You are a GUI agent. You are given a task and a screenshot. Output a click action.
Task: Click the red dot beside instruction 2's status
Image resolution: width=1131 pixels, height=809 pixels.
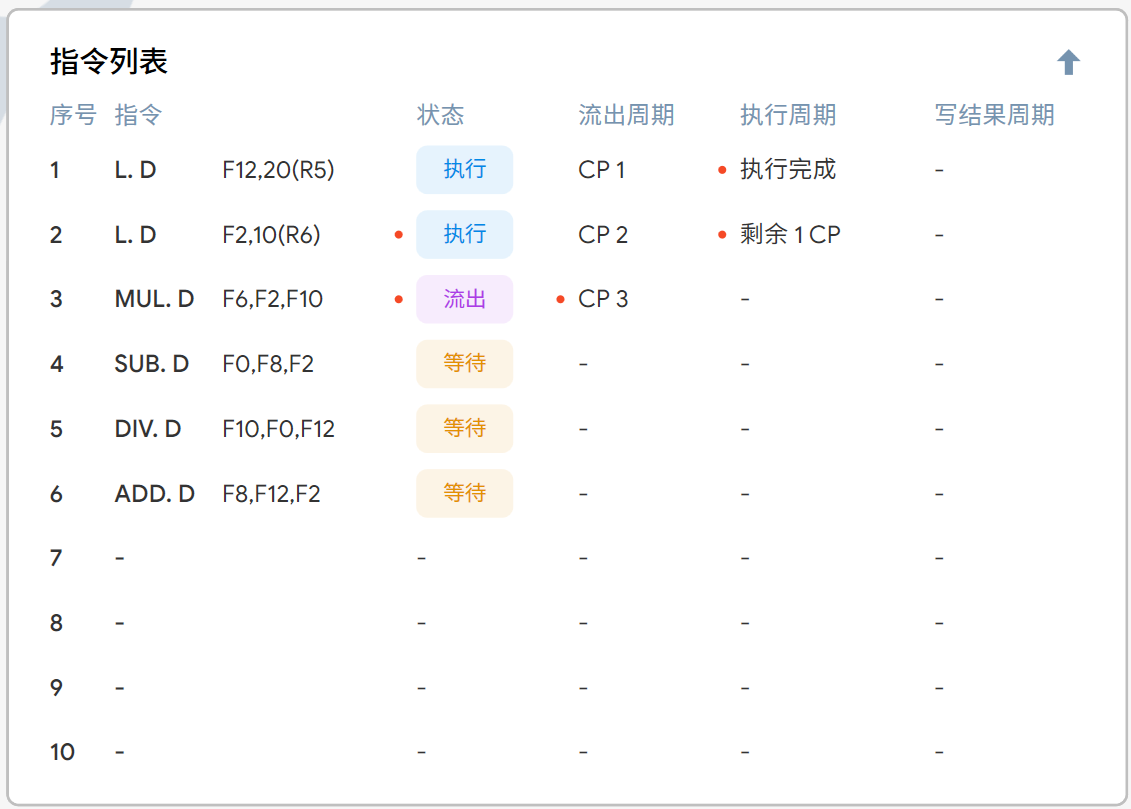398,235
